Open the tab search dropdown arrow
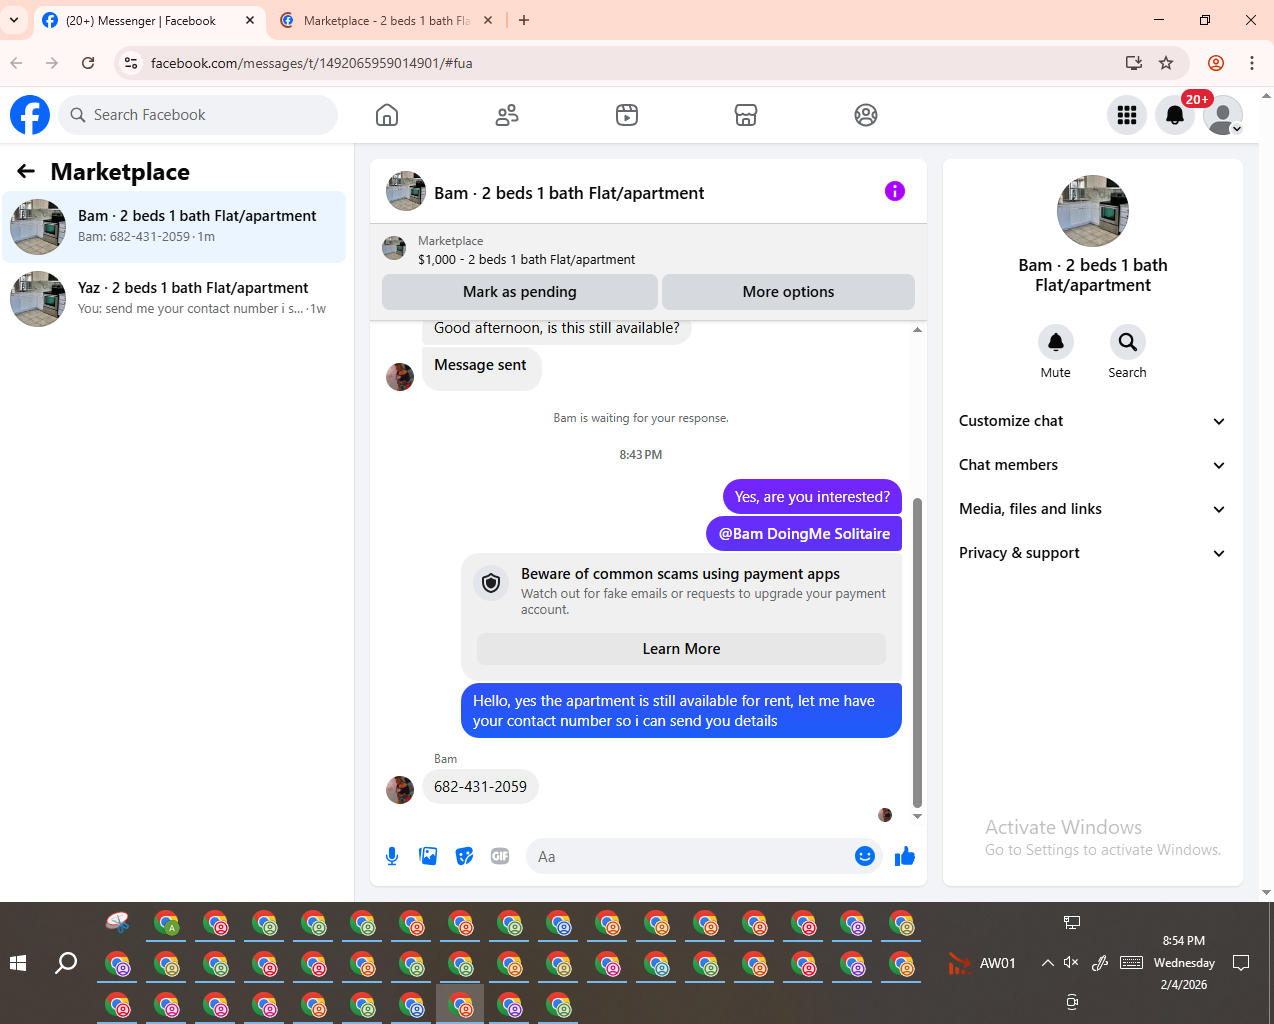 tap(14, 20)
